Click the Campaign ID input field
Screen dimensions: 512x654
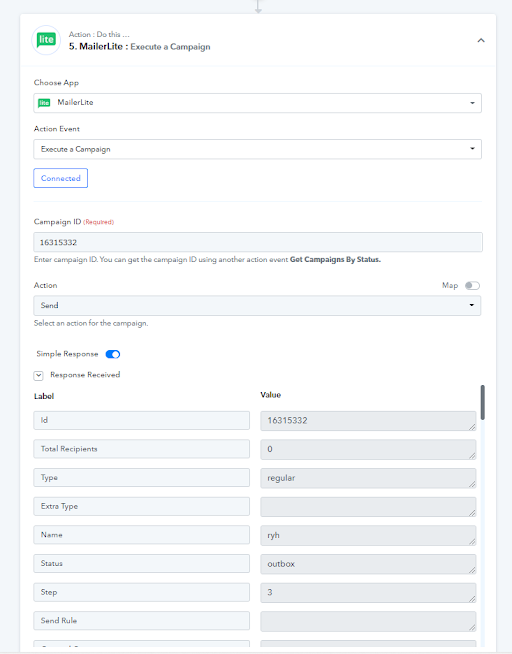click(x=258, y=242)
